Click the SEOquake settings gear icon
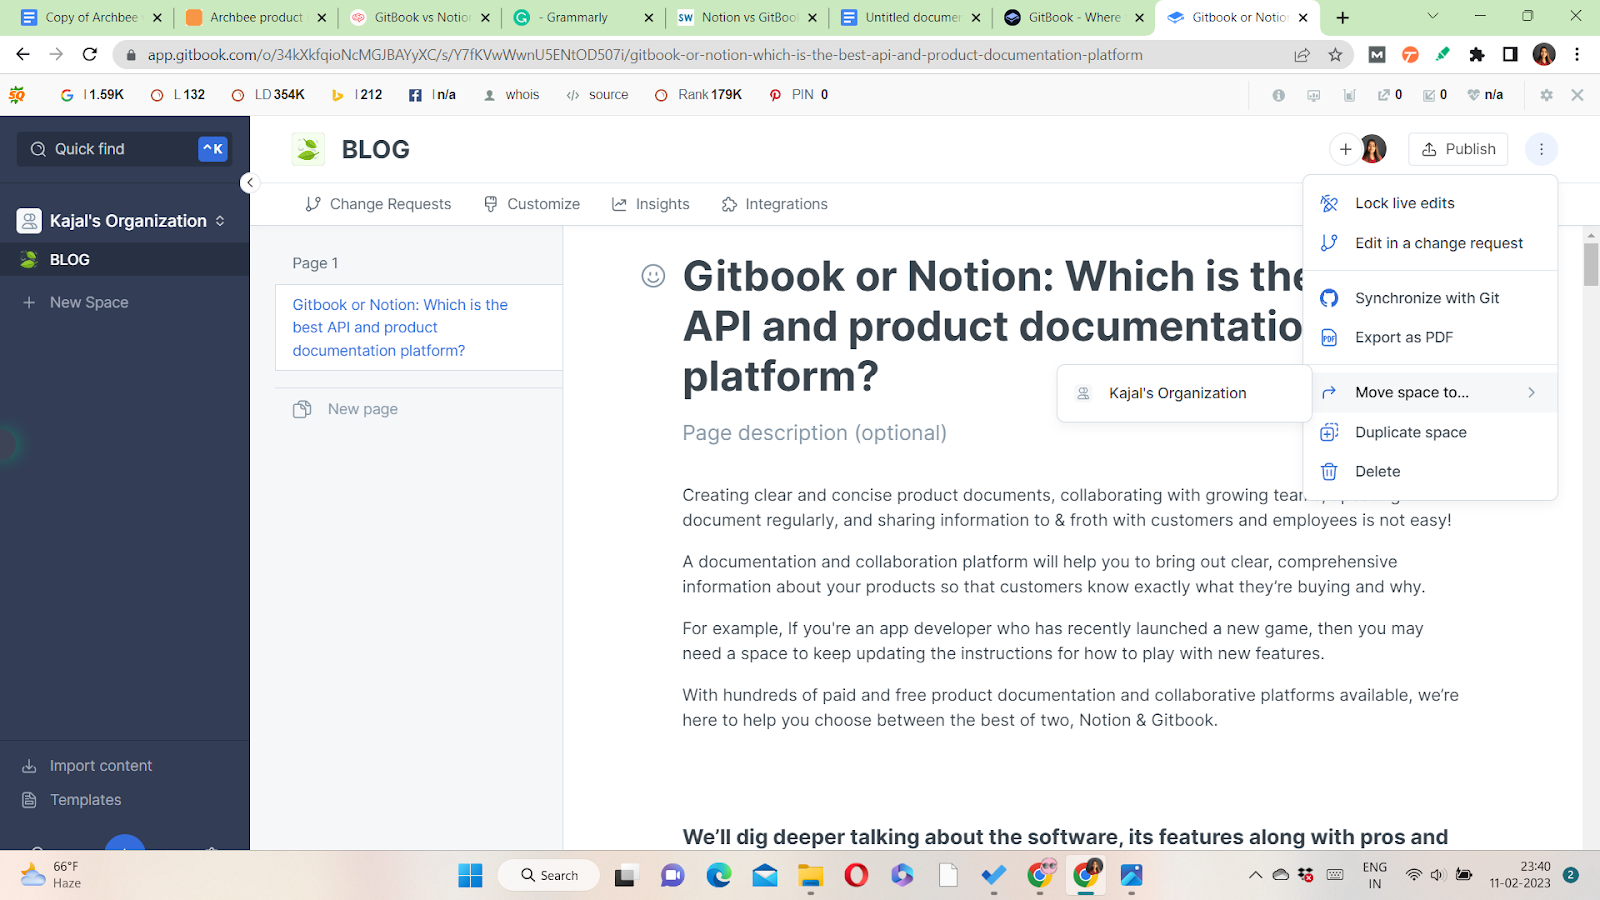This screenshot has height=900, width=1600. click(1546, 94)
